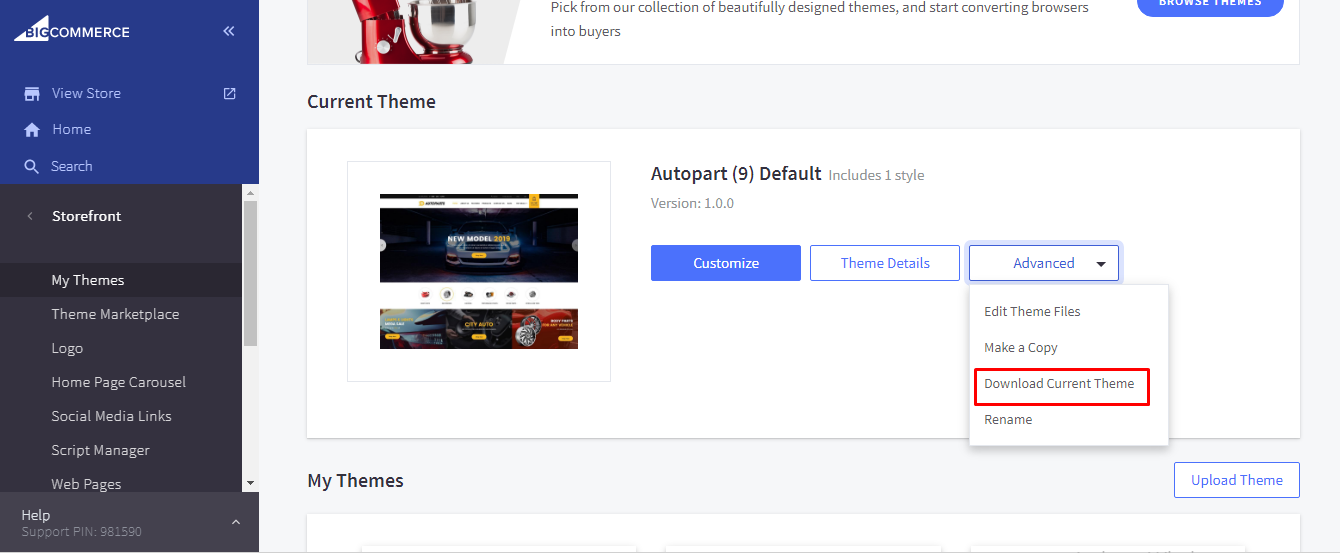1340x553 pixels.
Task: Select Download Current Theme
Action: click(x=1059, y=384)
